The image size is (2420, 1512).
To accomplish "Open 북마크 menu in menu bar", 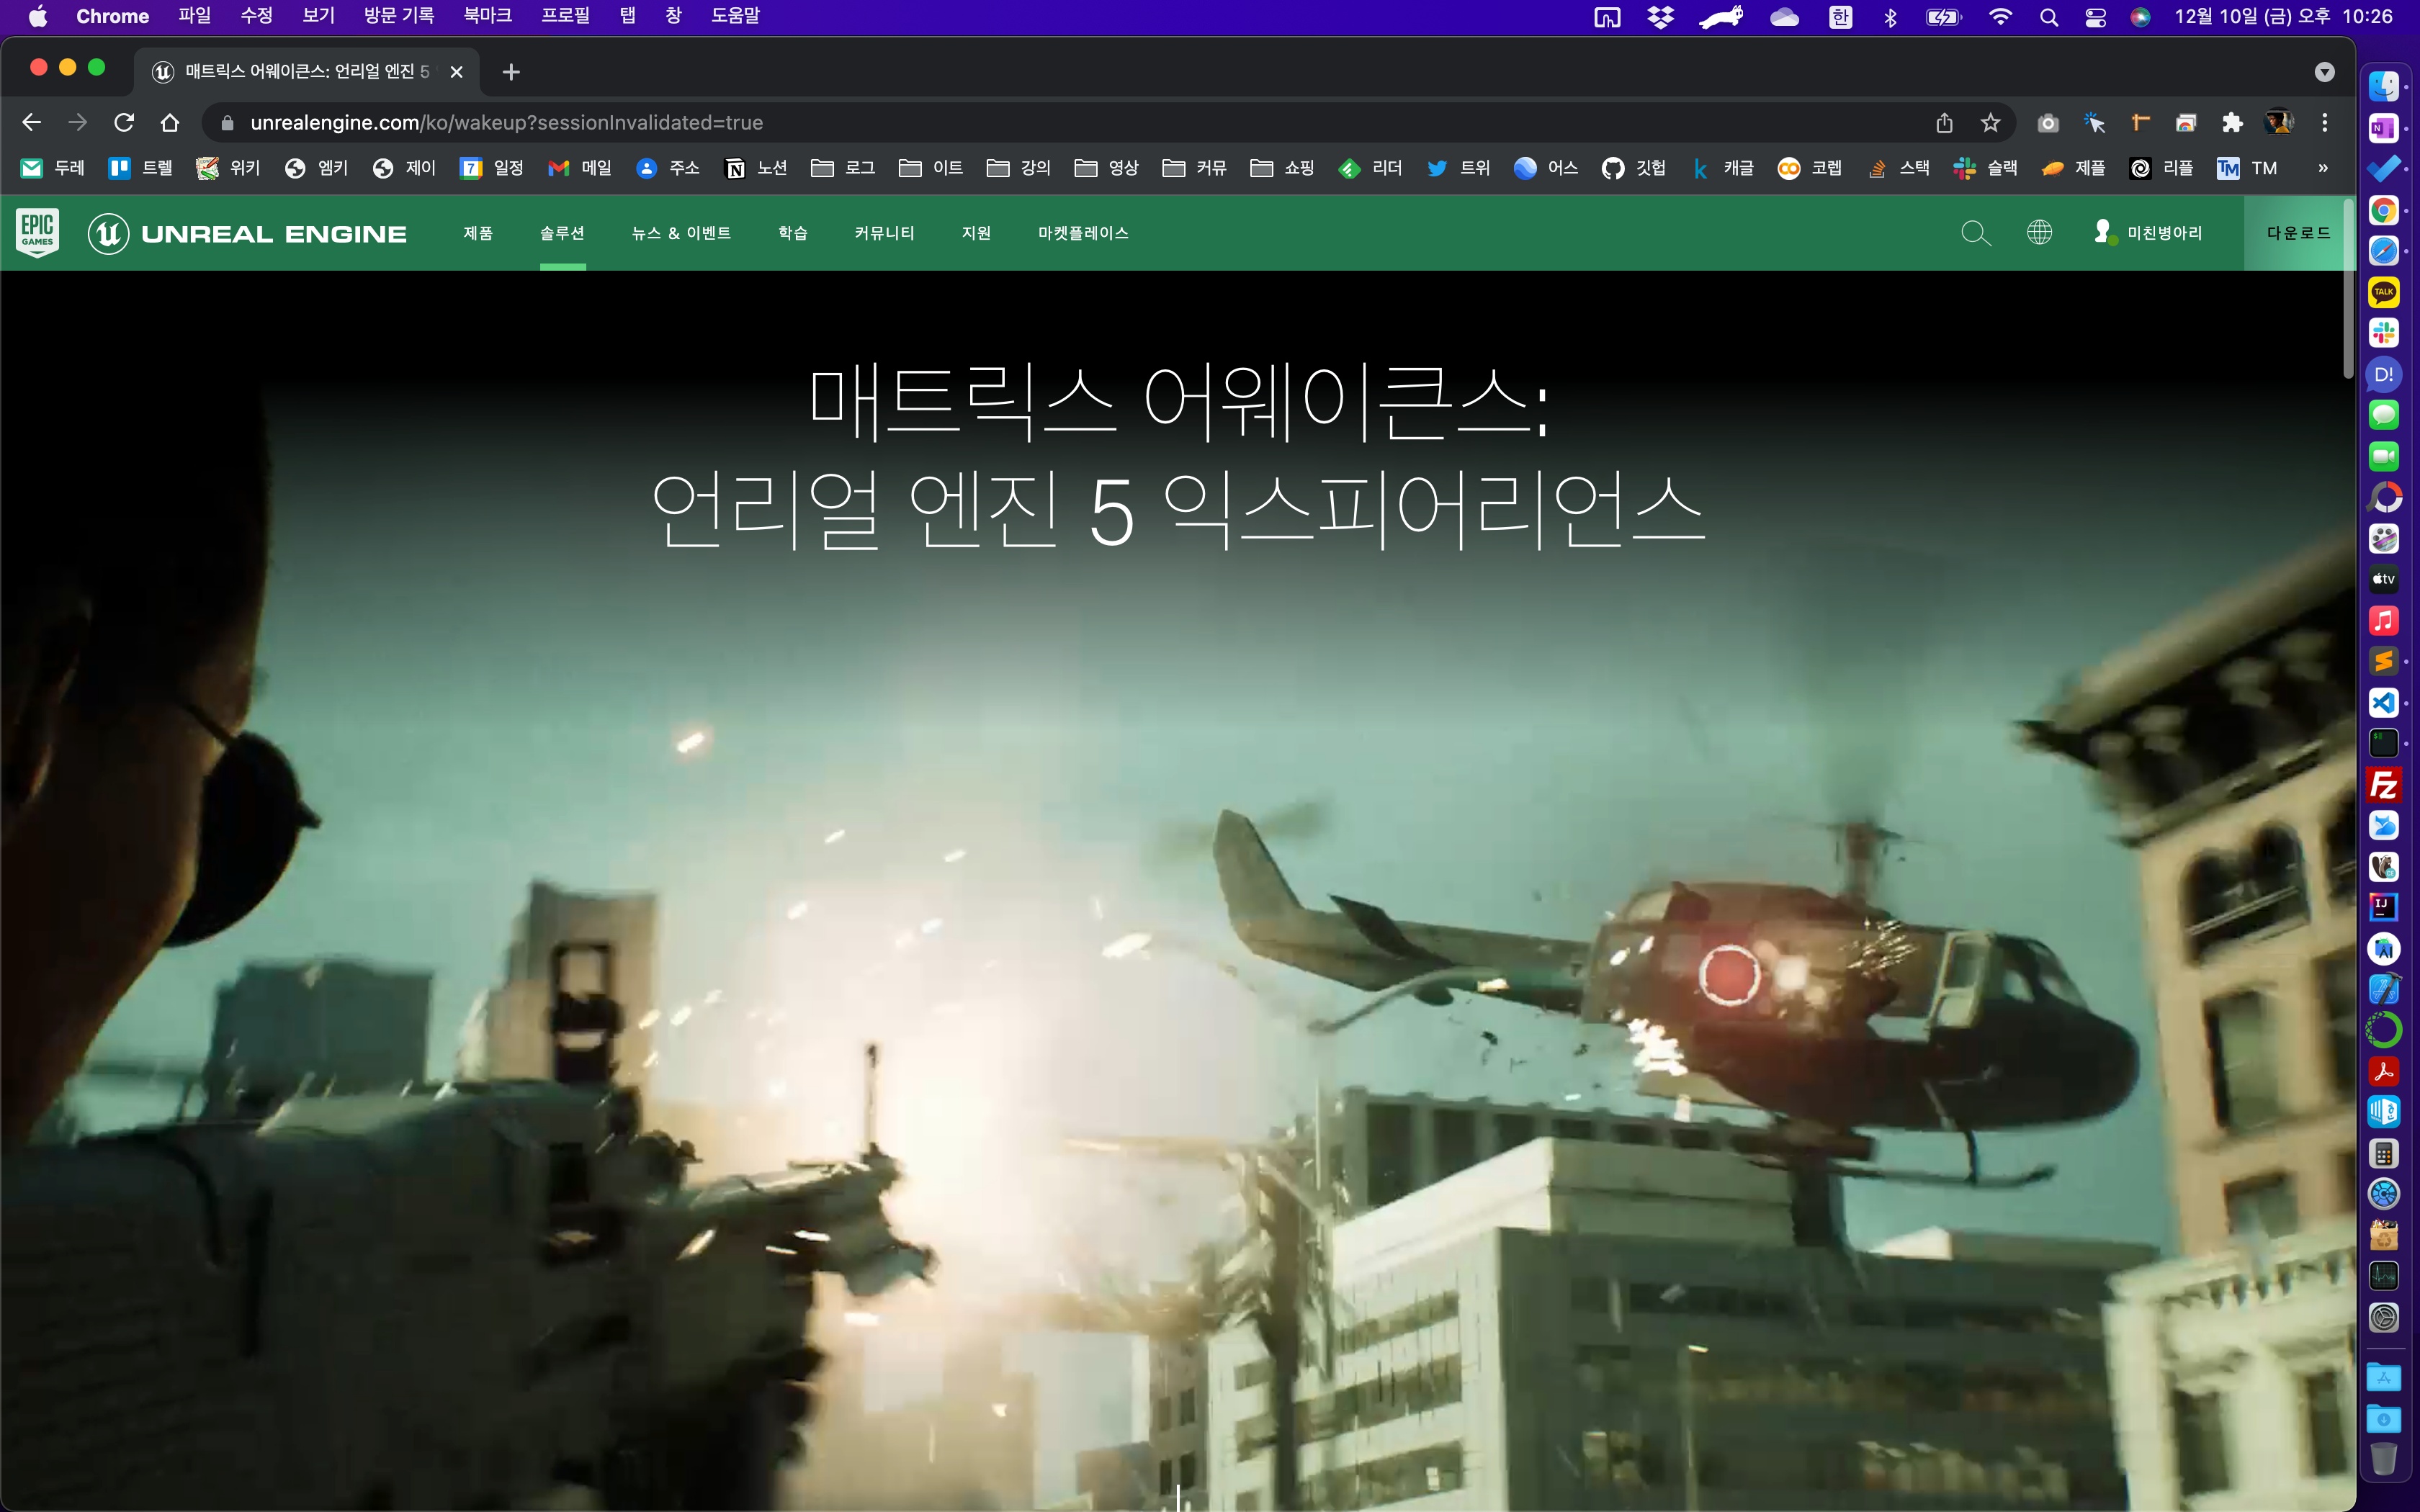I will (487, 16).
